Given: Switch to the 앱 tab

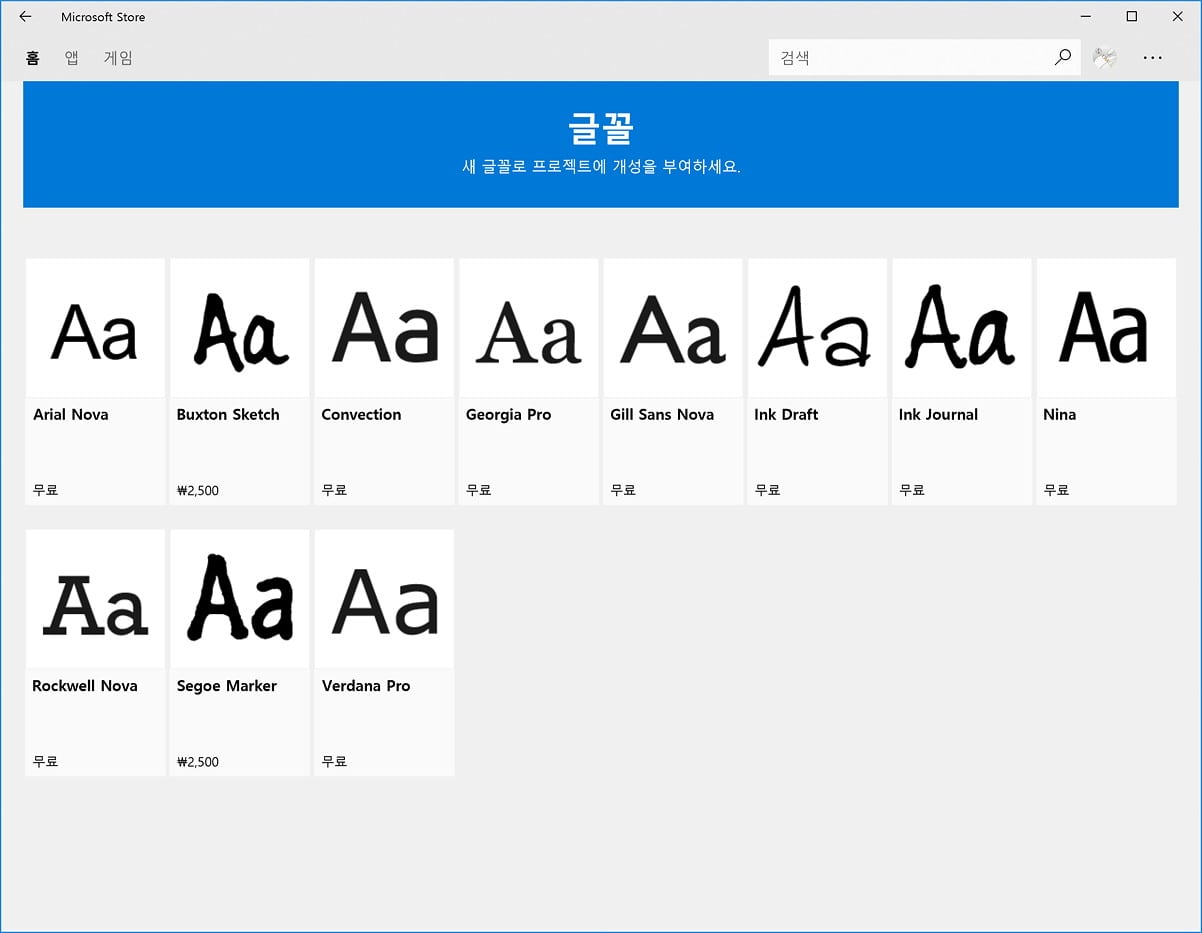Looking at the screenshot, I should [x=72, y=58].
